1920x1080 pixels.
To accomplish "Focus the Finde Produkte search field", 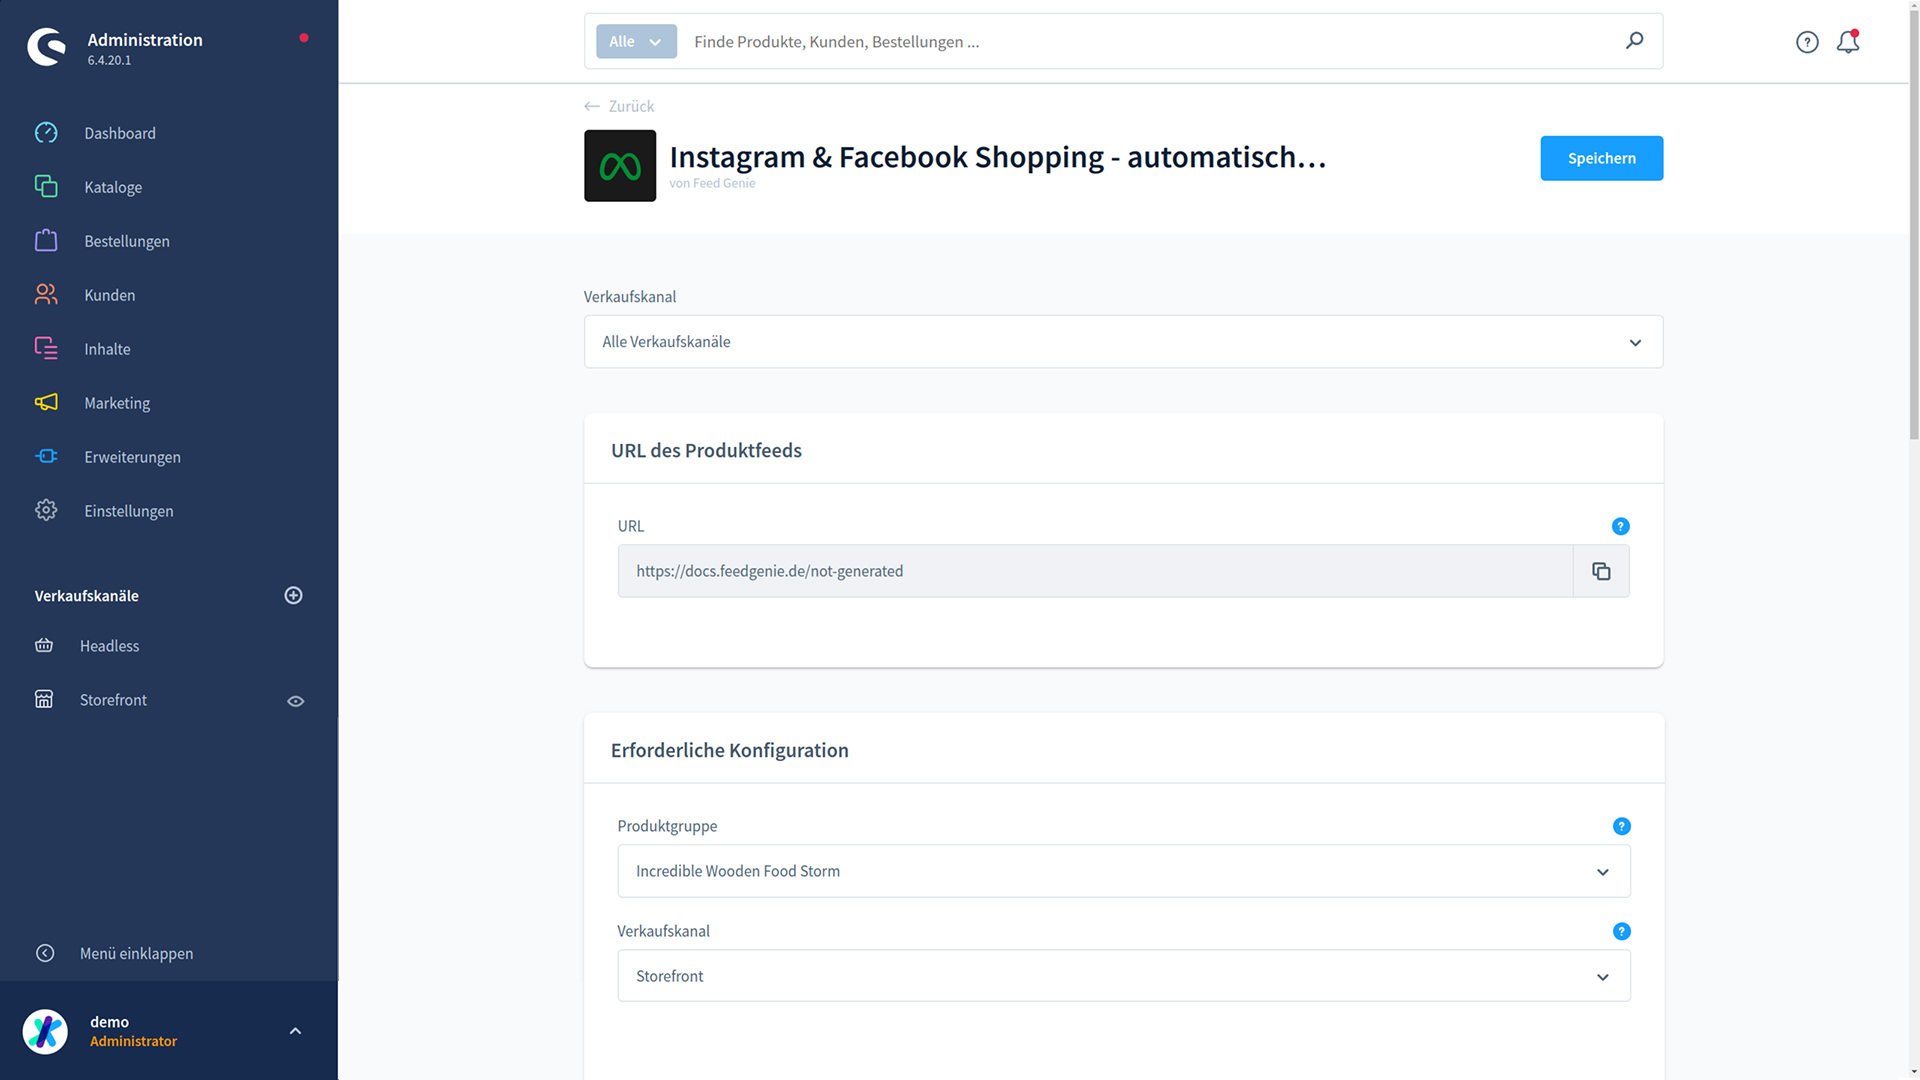I will pyautogui.click(x=1150, y=41).
